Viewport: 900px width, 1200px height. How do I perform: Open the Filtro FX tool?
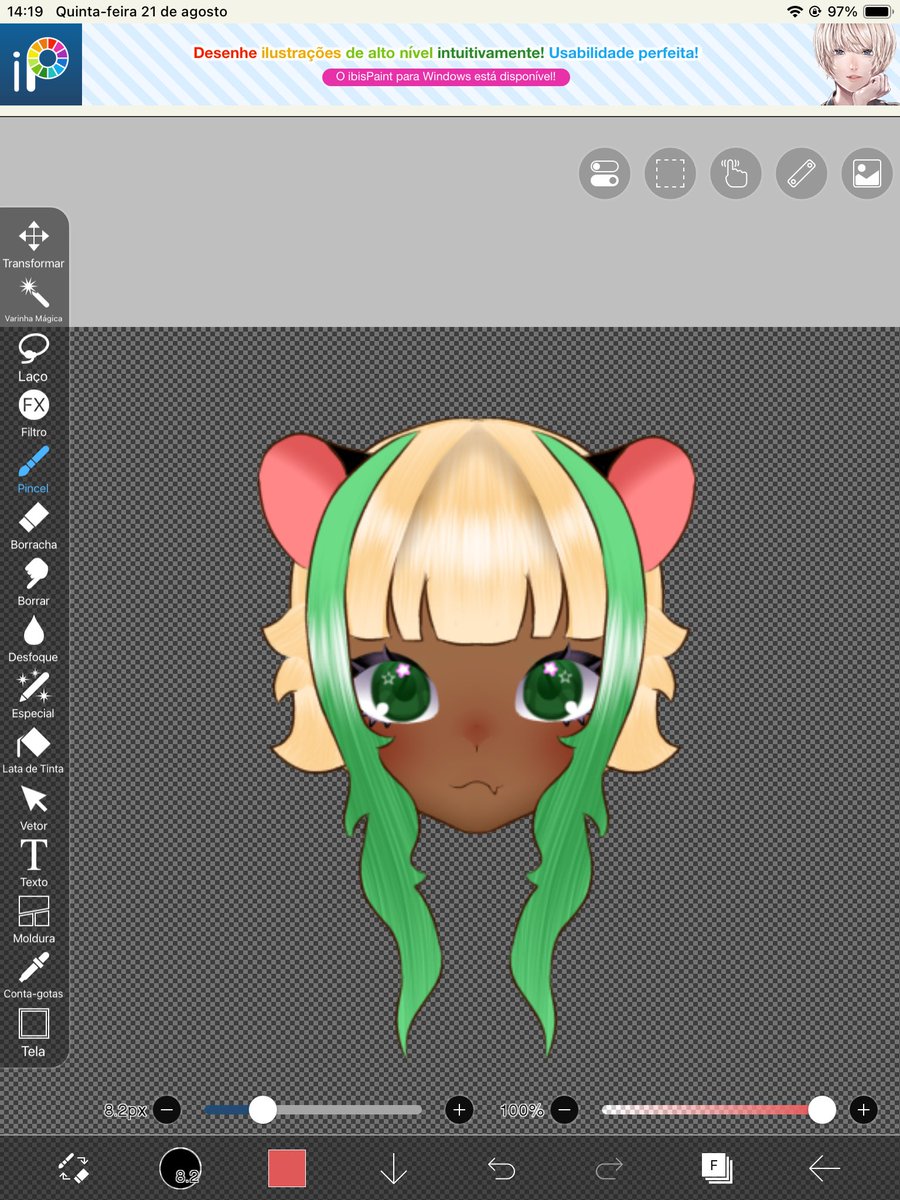pos(33,413)
